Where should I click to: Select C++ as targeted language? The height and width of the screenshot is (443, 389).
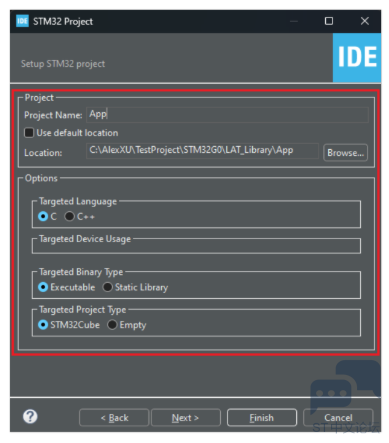[x=69, y=216]
